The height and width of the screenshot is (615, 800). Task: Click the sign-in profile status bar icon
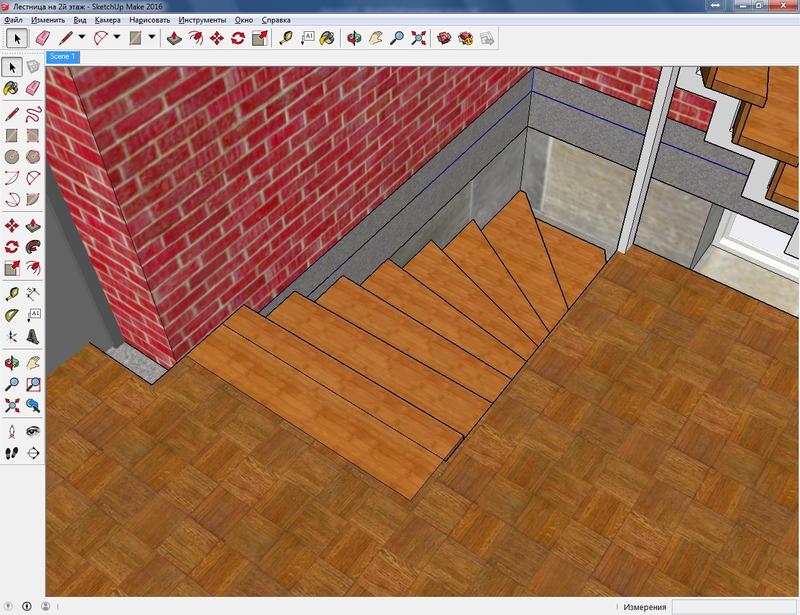(45, 606)
